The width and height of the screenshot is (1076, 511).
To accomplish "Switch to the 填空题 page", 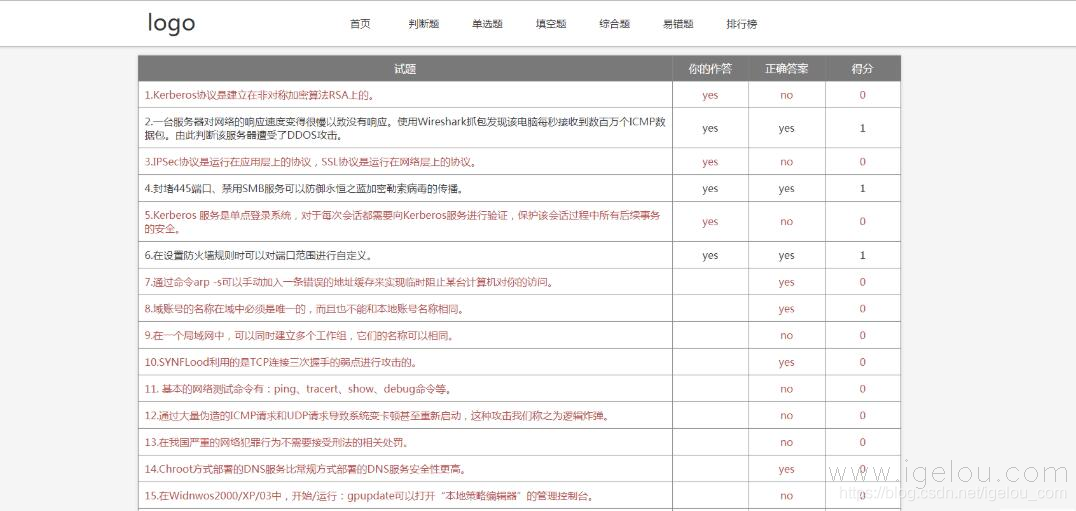I will tap(551, 24).
